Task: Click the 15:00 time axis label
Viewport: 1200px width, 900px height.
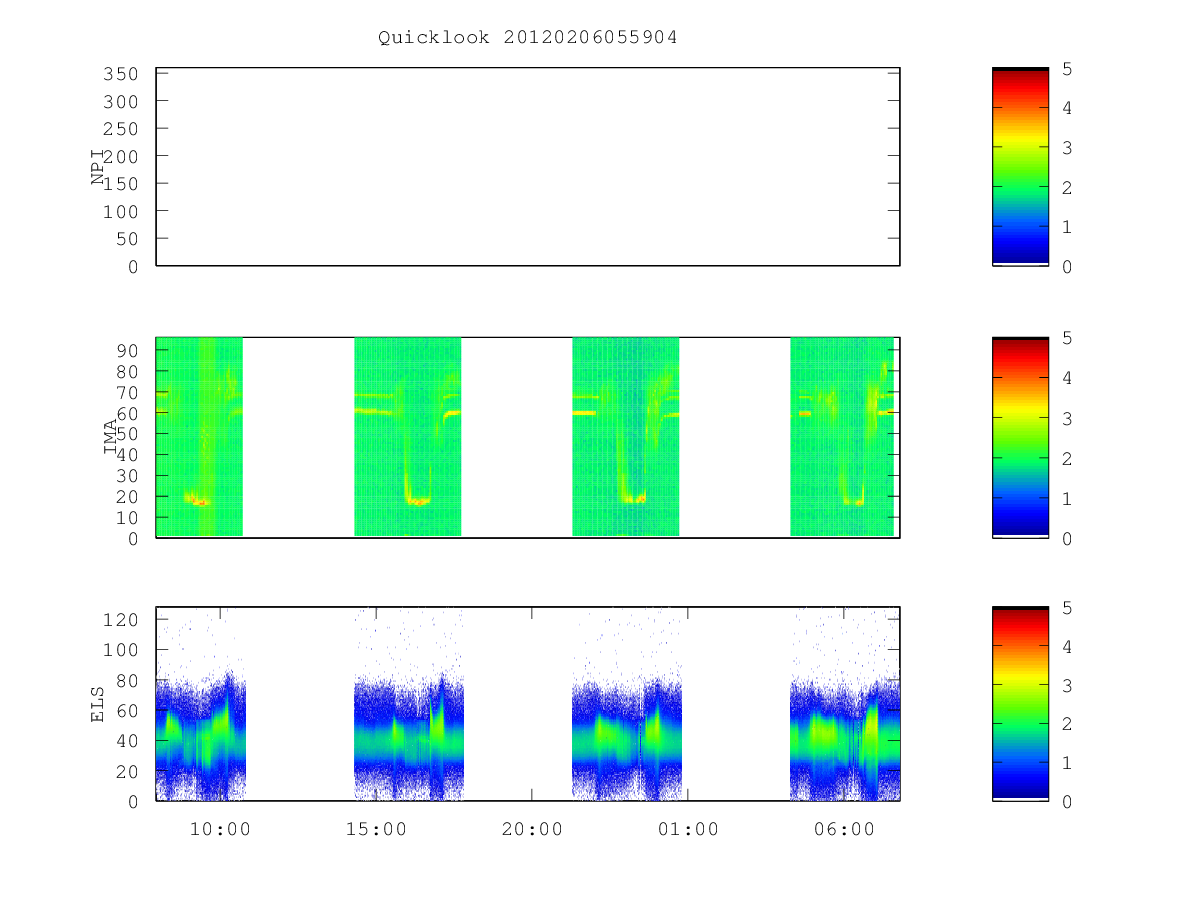Action: 376,829
